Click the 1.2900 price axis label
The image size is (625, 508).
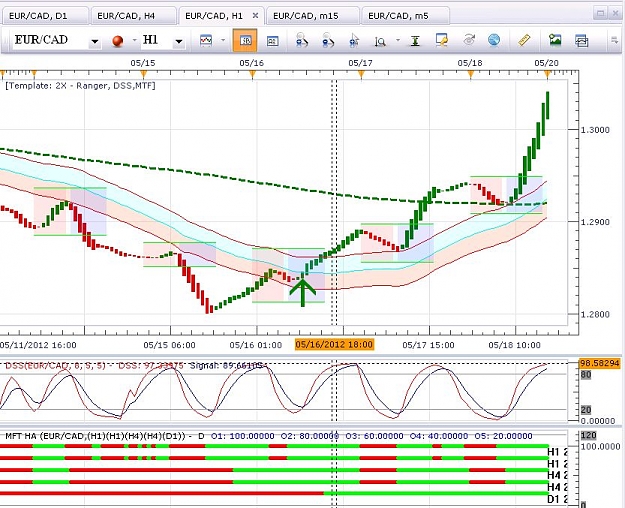(x=595, y=222)
